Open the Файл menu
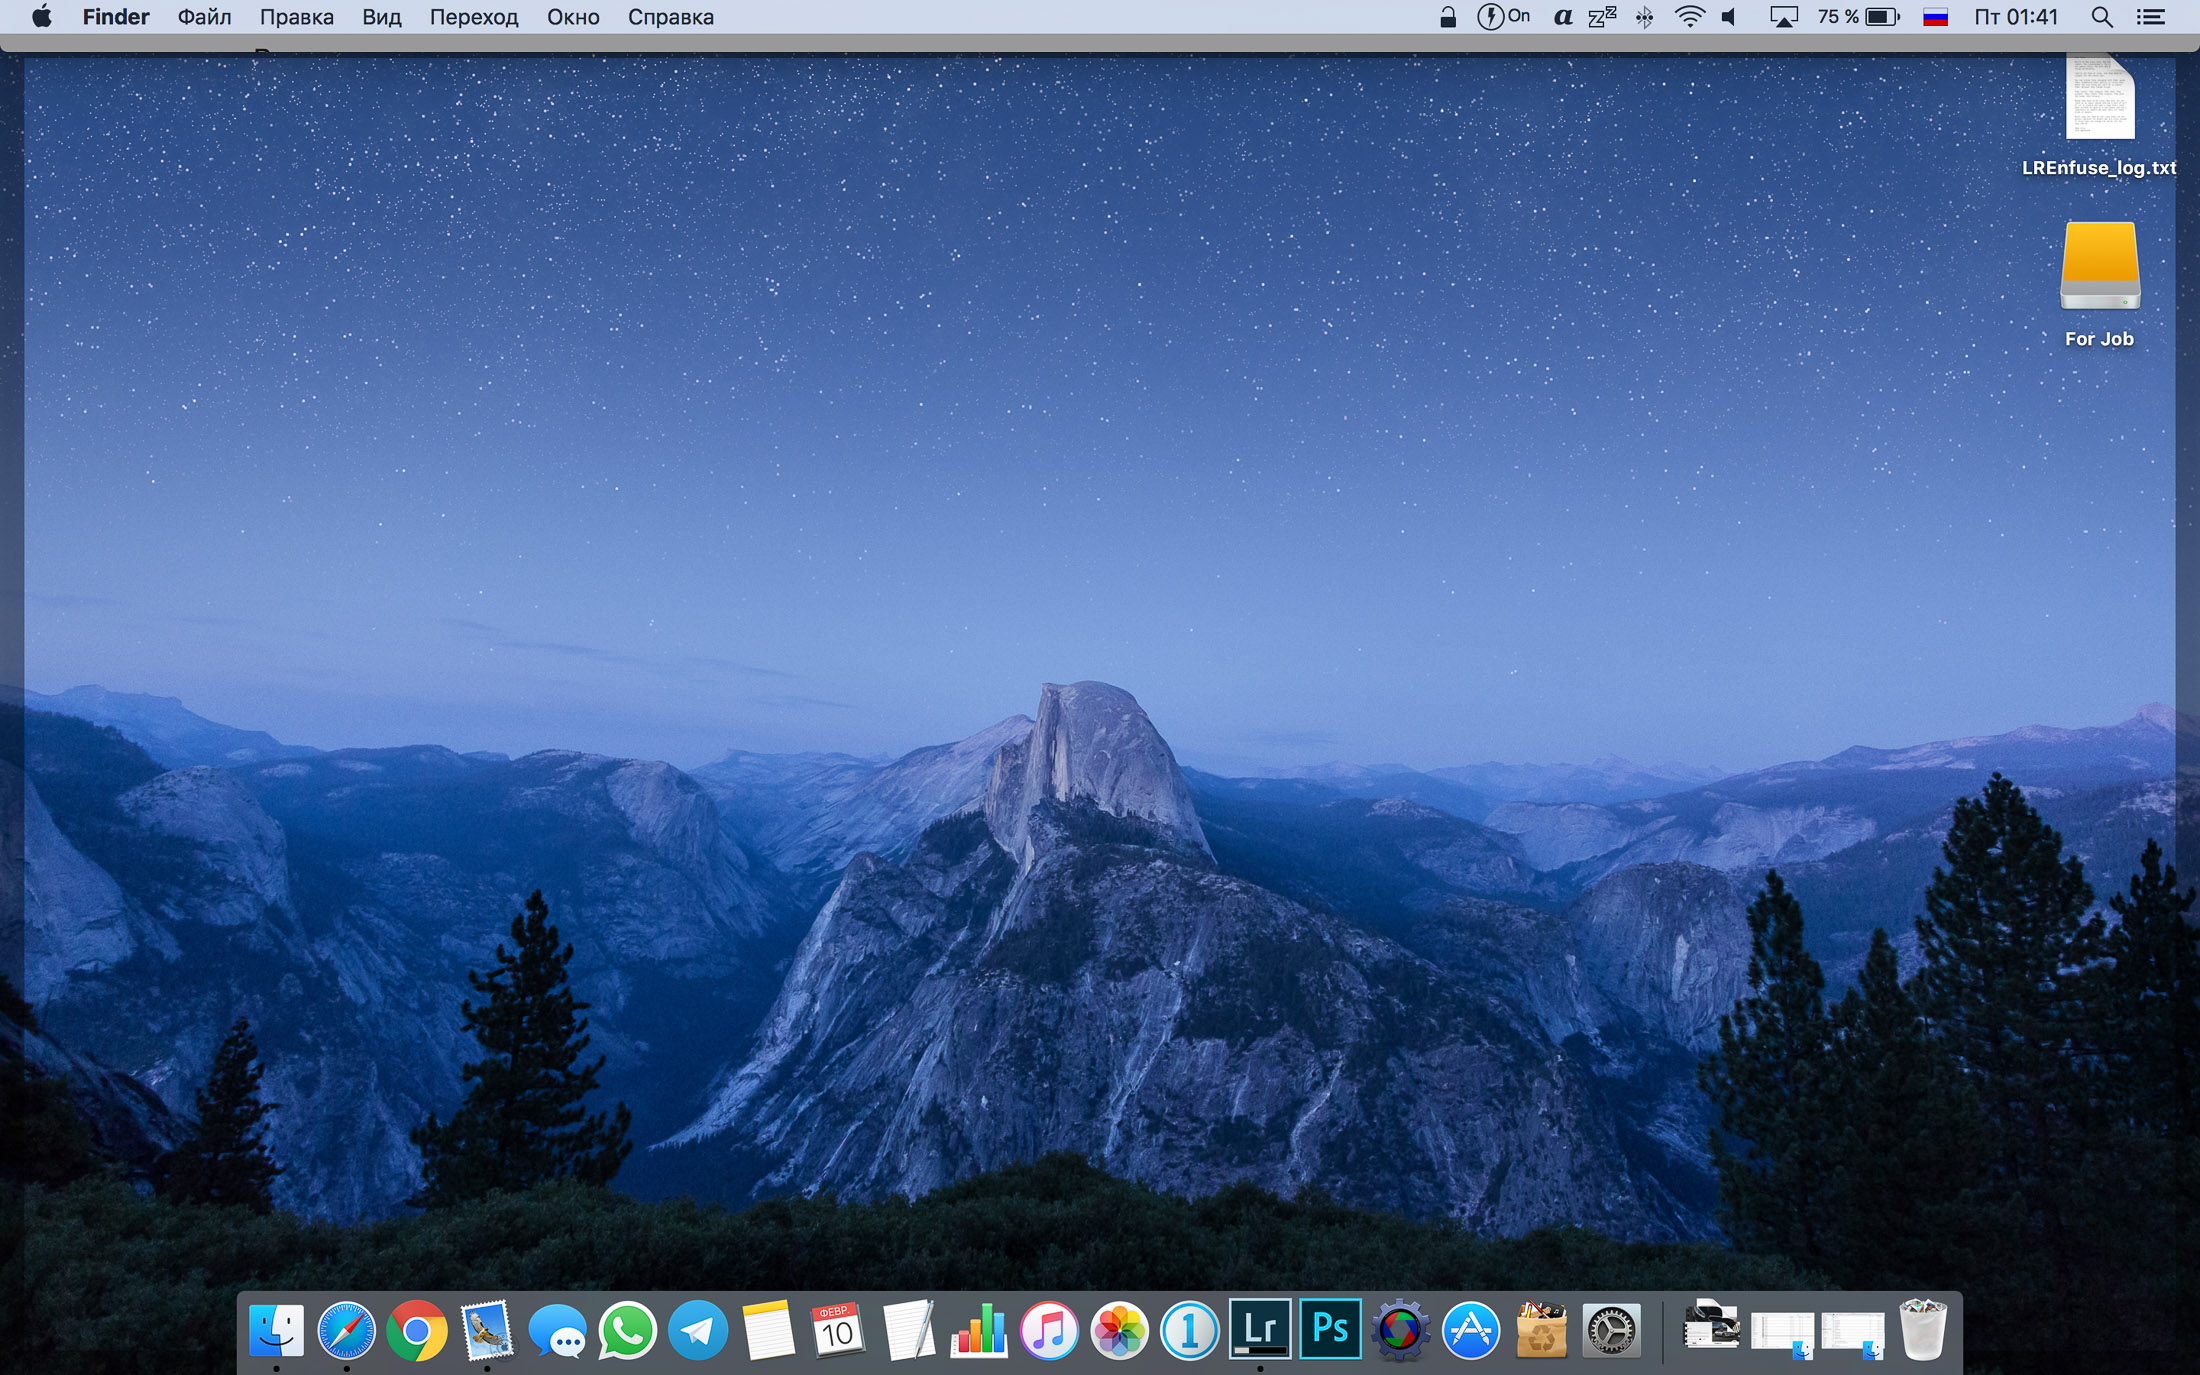 point(204,17)
